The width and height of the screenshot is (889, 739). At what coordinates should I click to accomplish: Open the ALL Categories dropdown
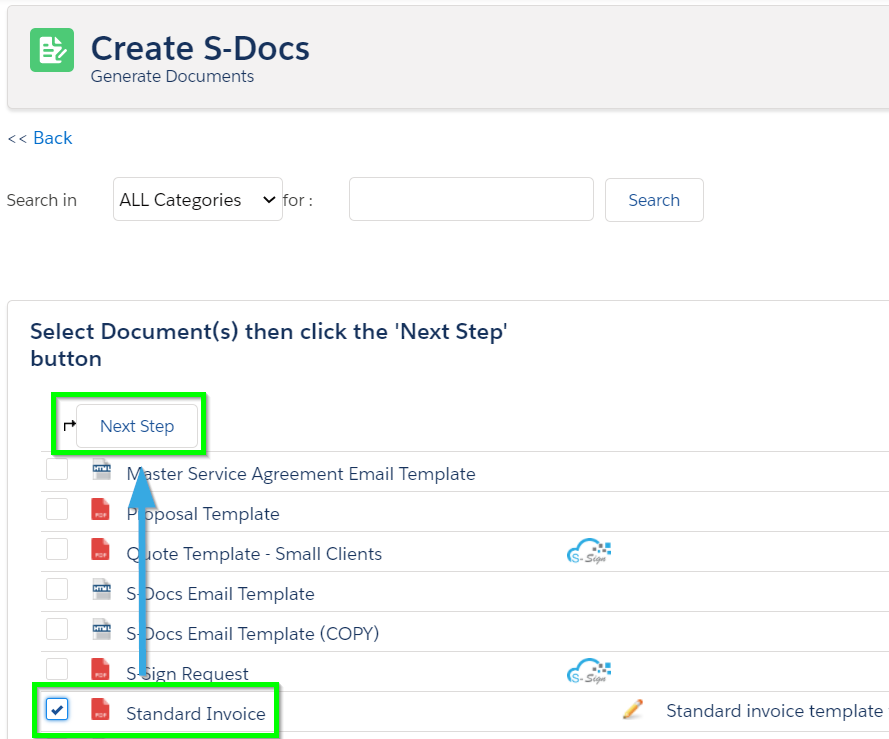click(198, 199)
